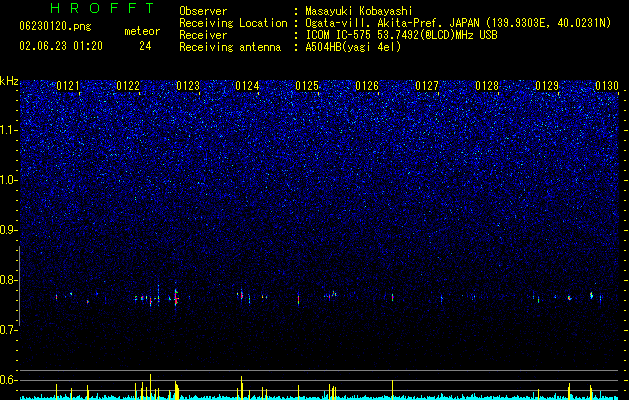This screenshot has width=629, height=400.
Task: Click the 0123 time marker
Action: click(188, 86)
